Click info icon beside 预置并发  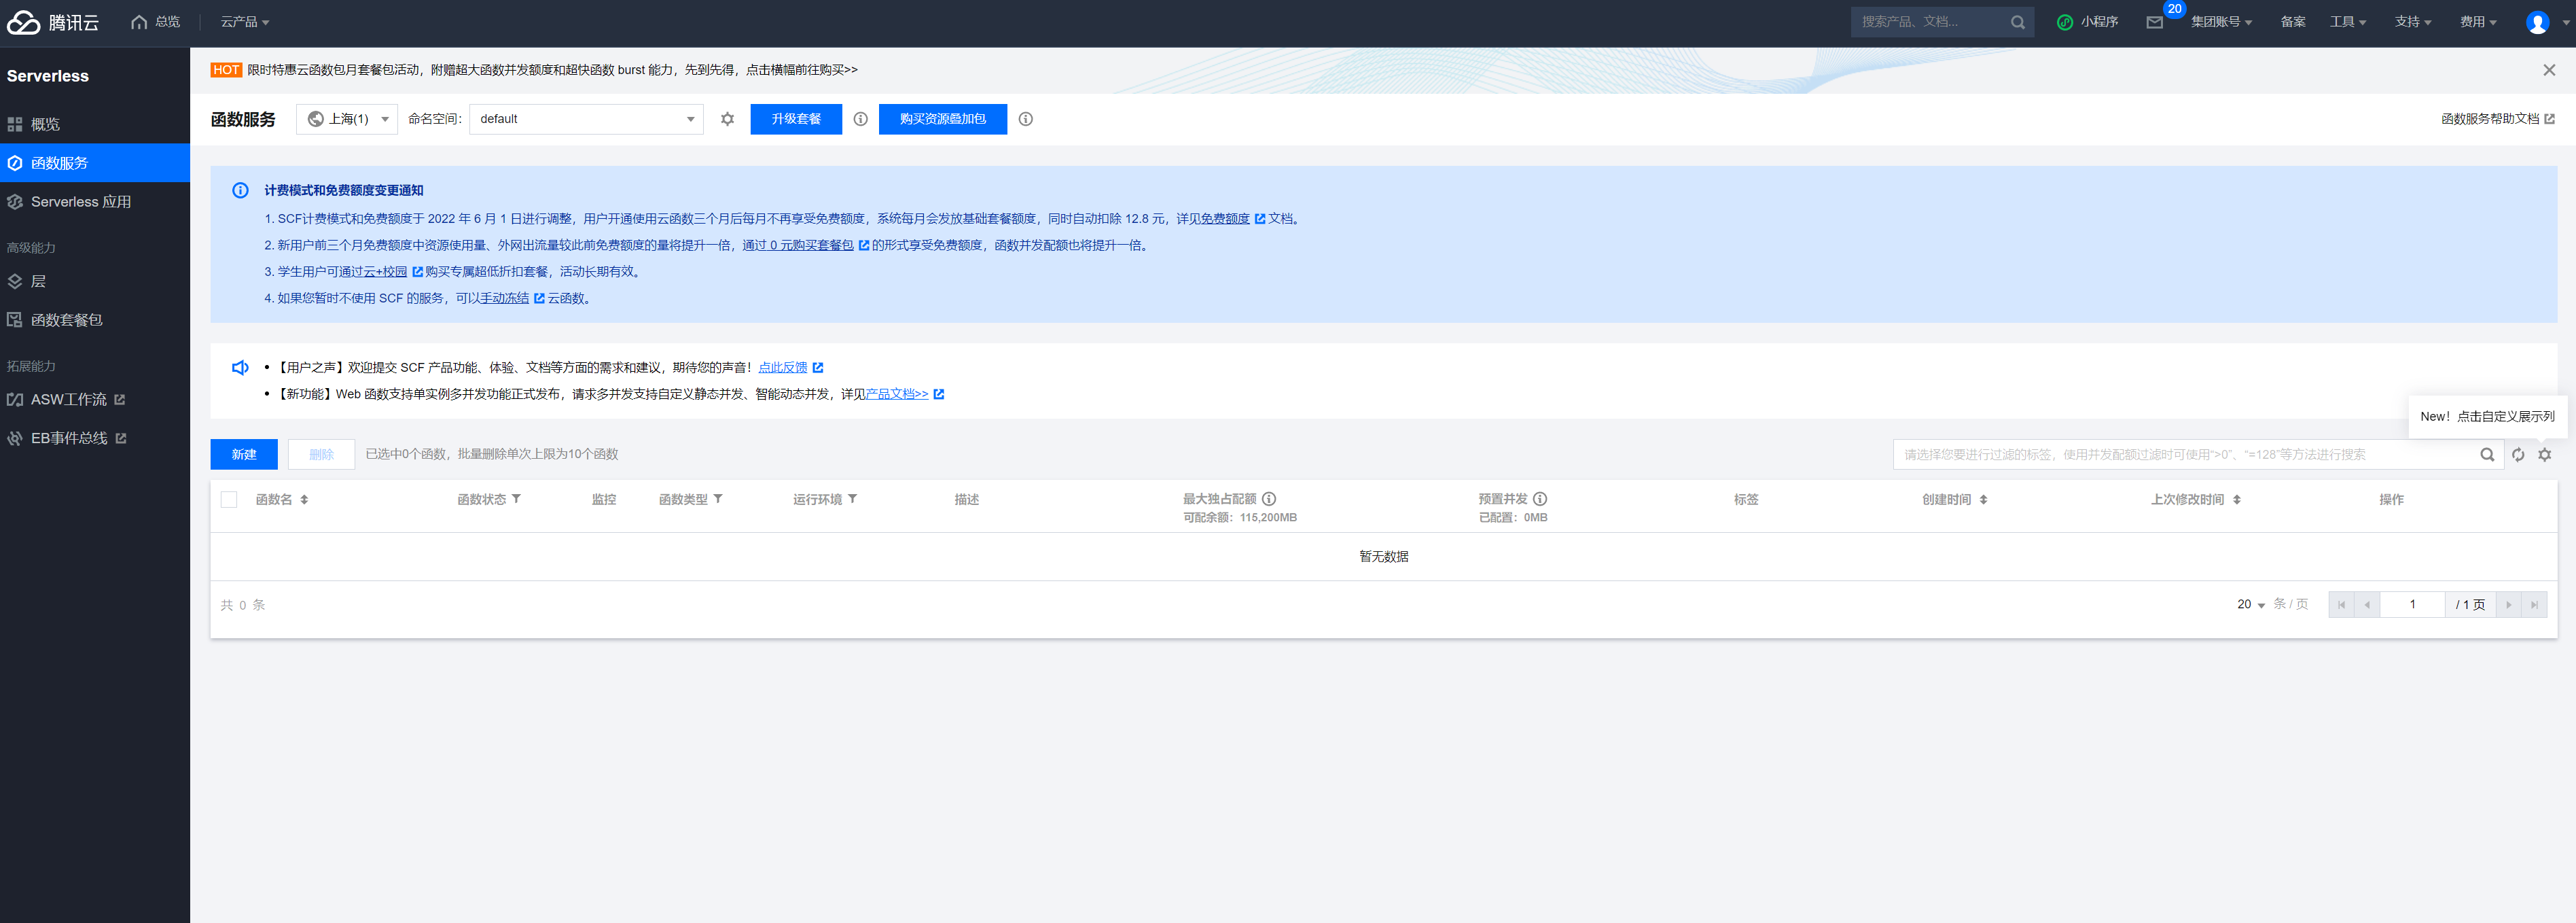coord(1540,499)
